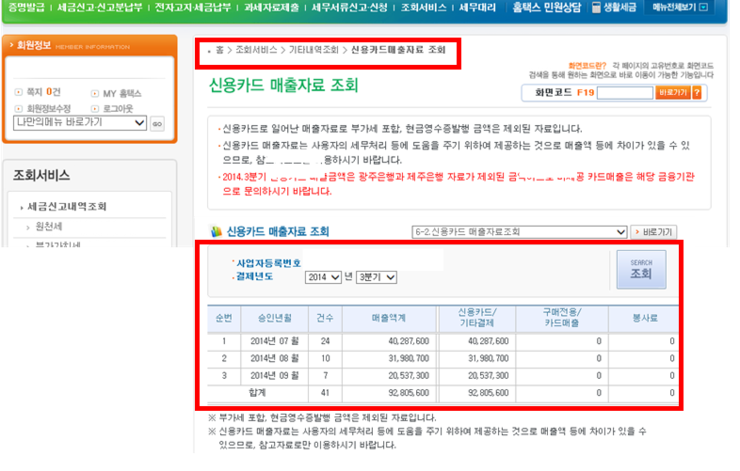Click the 'go' icon beside 나만의메뉴 바로가기
This screenshot has width=740, height=471.
click(x=157, y=123)
